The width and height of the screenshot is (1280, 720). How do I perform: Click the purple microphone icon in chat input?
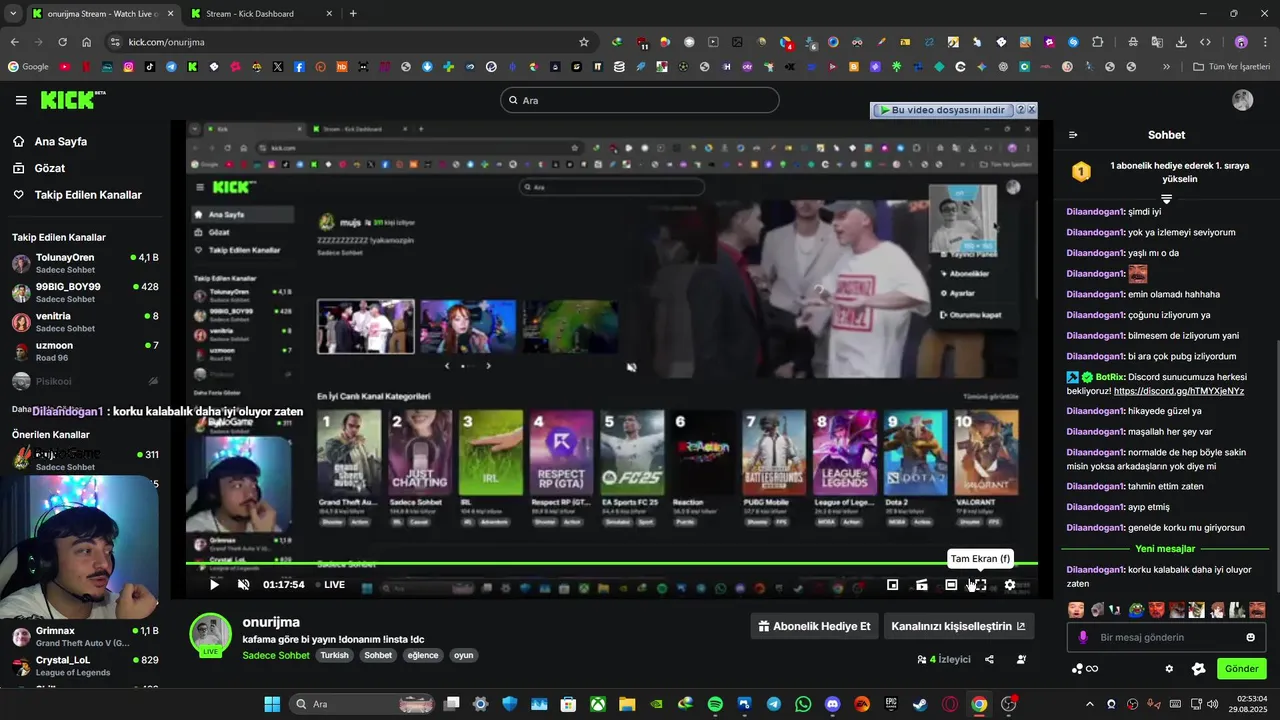click(x=1083, y=637)
